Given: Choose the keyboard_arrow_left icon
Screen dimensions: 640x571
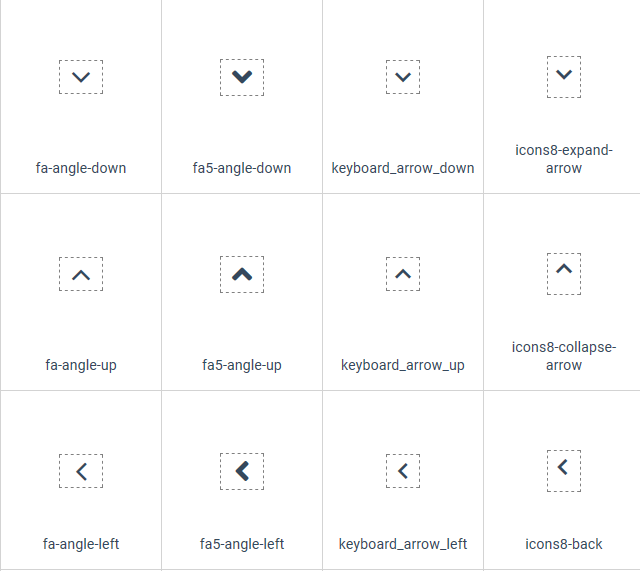Looking at the screenshot, I should click(403, 471).
